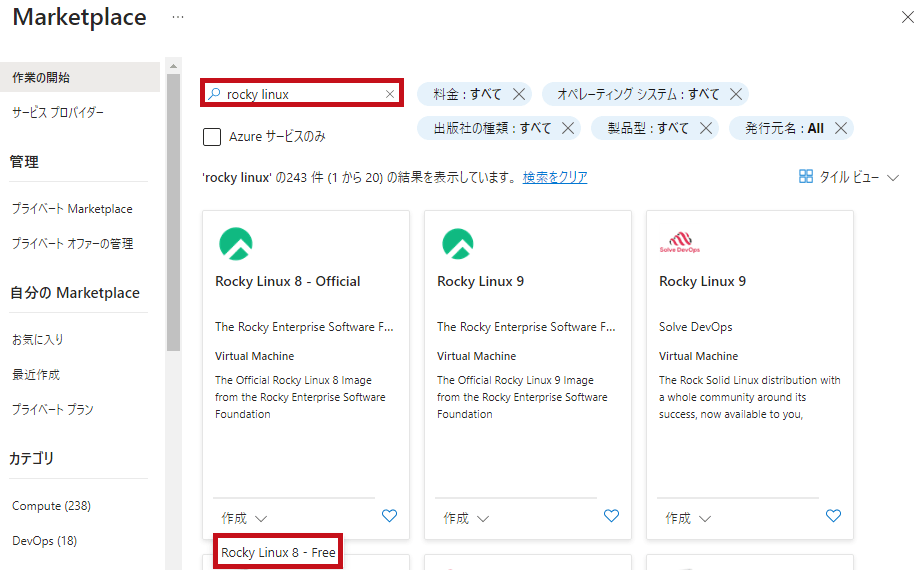
Task: Favorite Solve DevOps Rocky Linux 9 with heart
Action: (x=833, y=516)
